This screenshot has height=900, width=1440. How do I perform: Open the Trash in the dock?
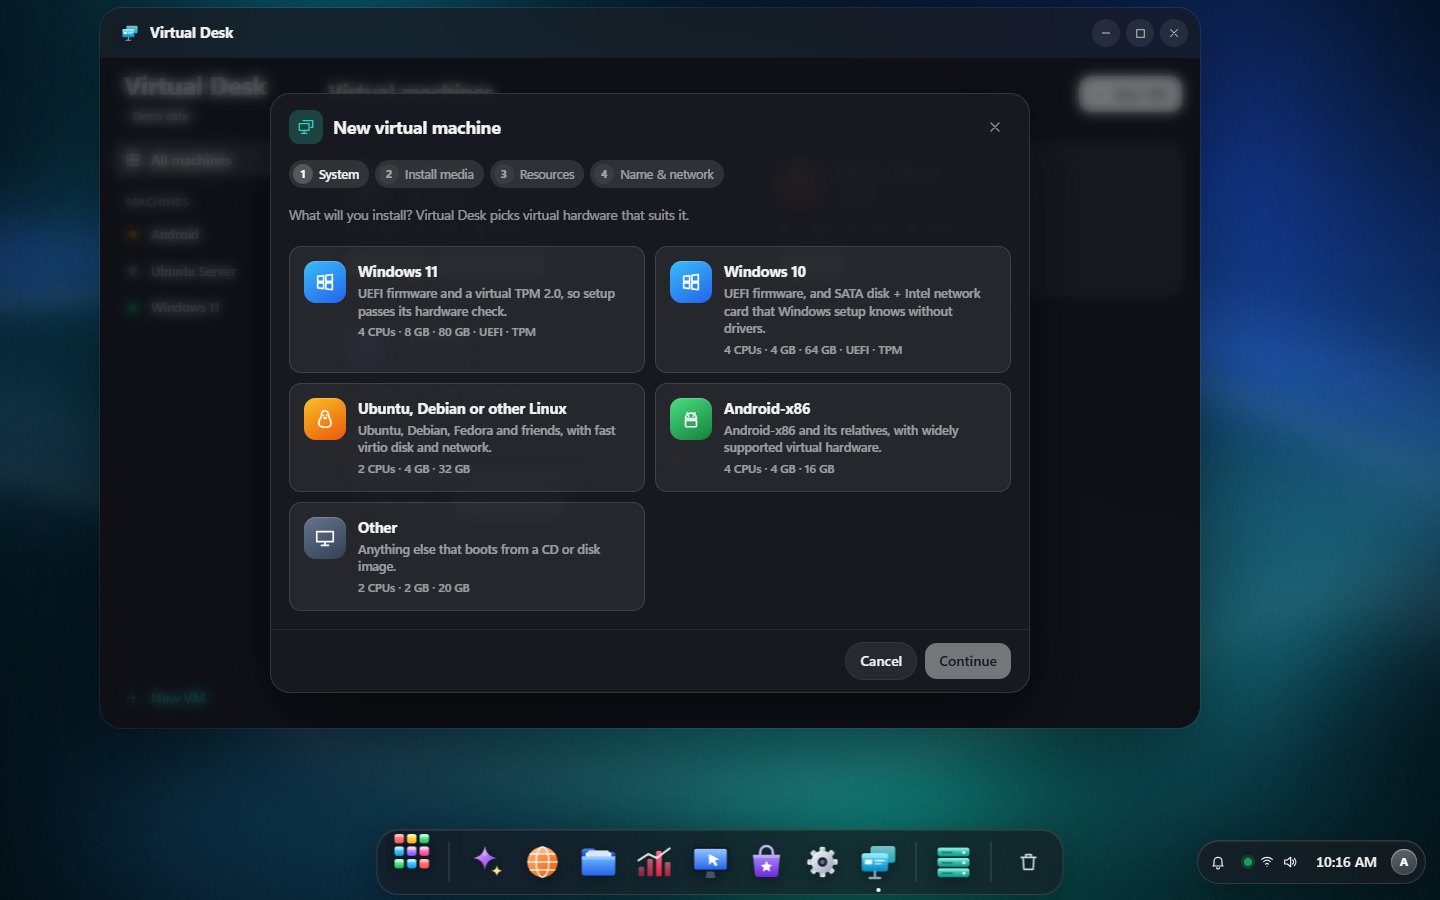pos(1028,862)
